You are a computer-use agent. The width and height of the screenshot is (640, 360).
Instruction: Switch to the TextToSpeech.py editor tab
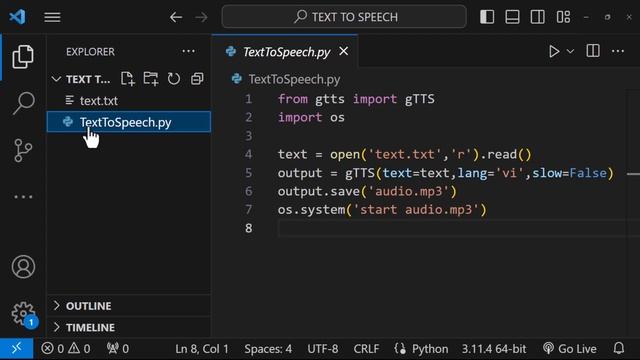point(286,52)
